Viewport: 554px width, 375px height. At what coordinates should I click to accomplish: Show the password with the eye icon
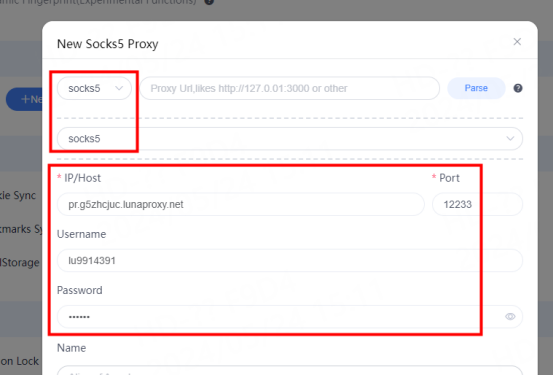(510, 316)
